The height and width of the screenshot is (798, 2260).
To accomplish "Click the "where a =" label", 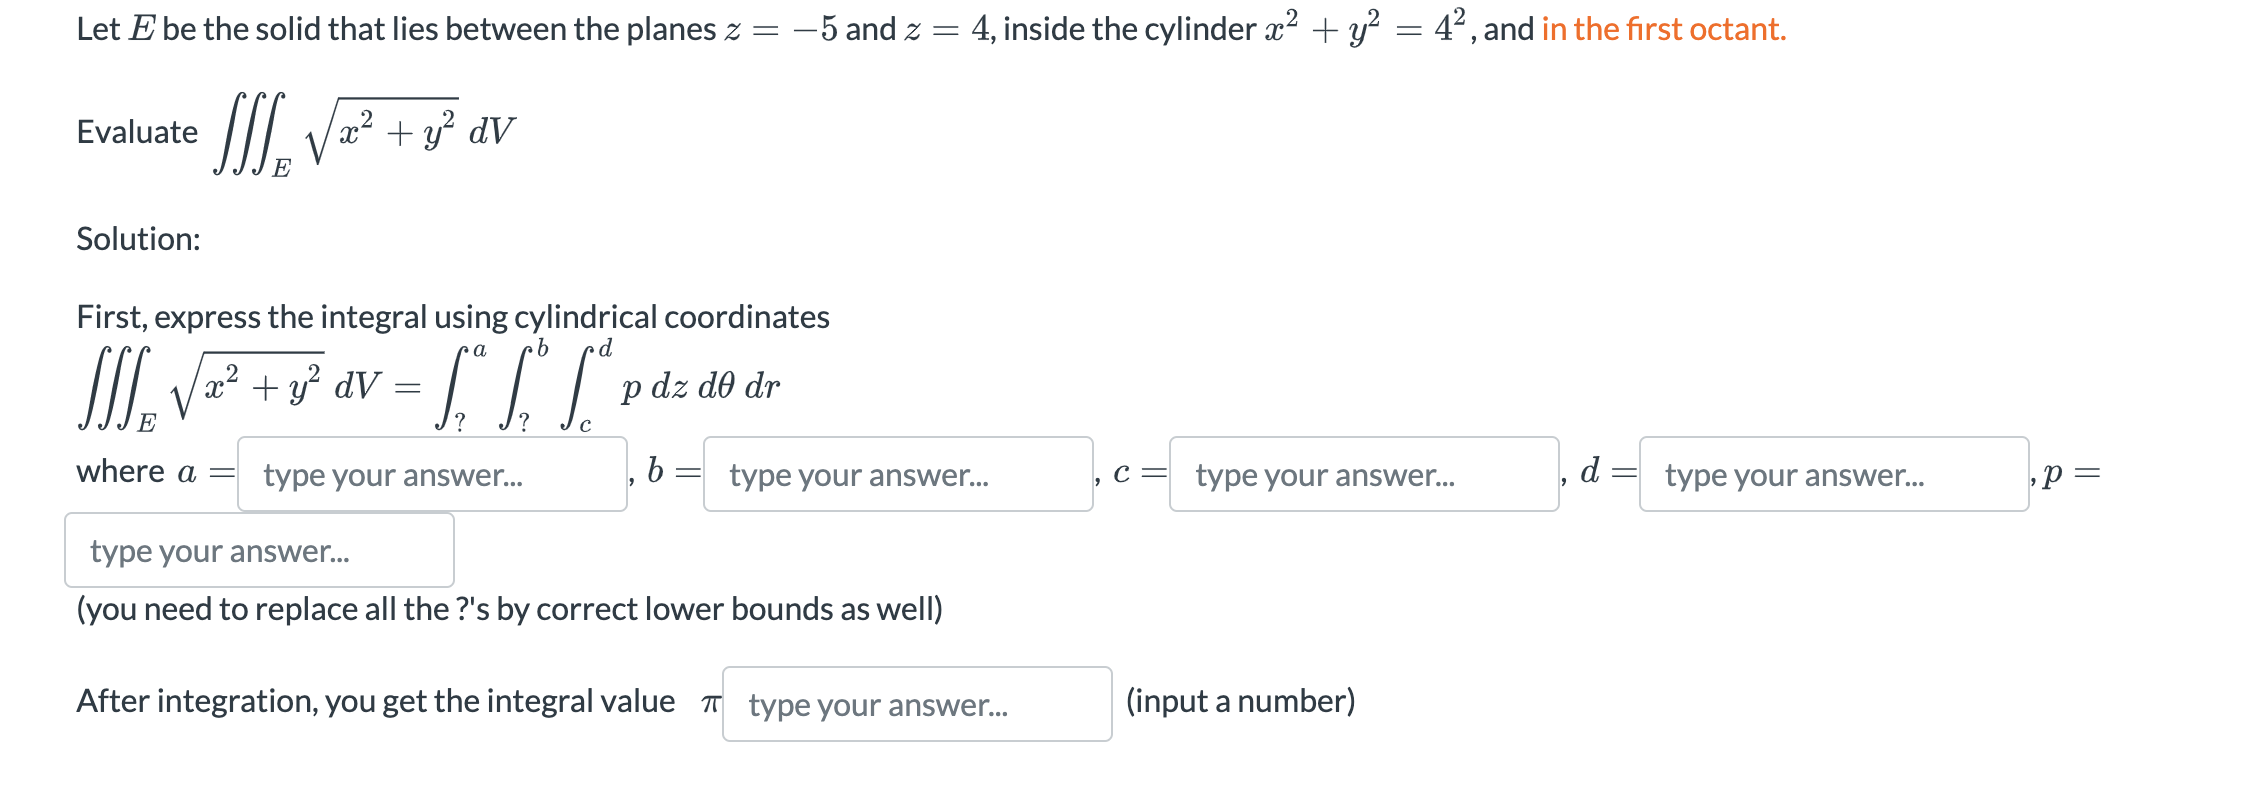I will pos(153,471).
